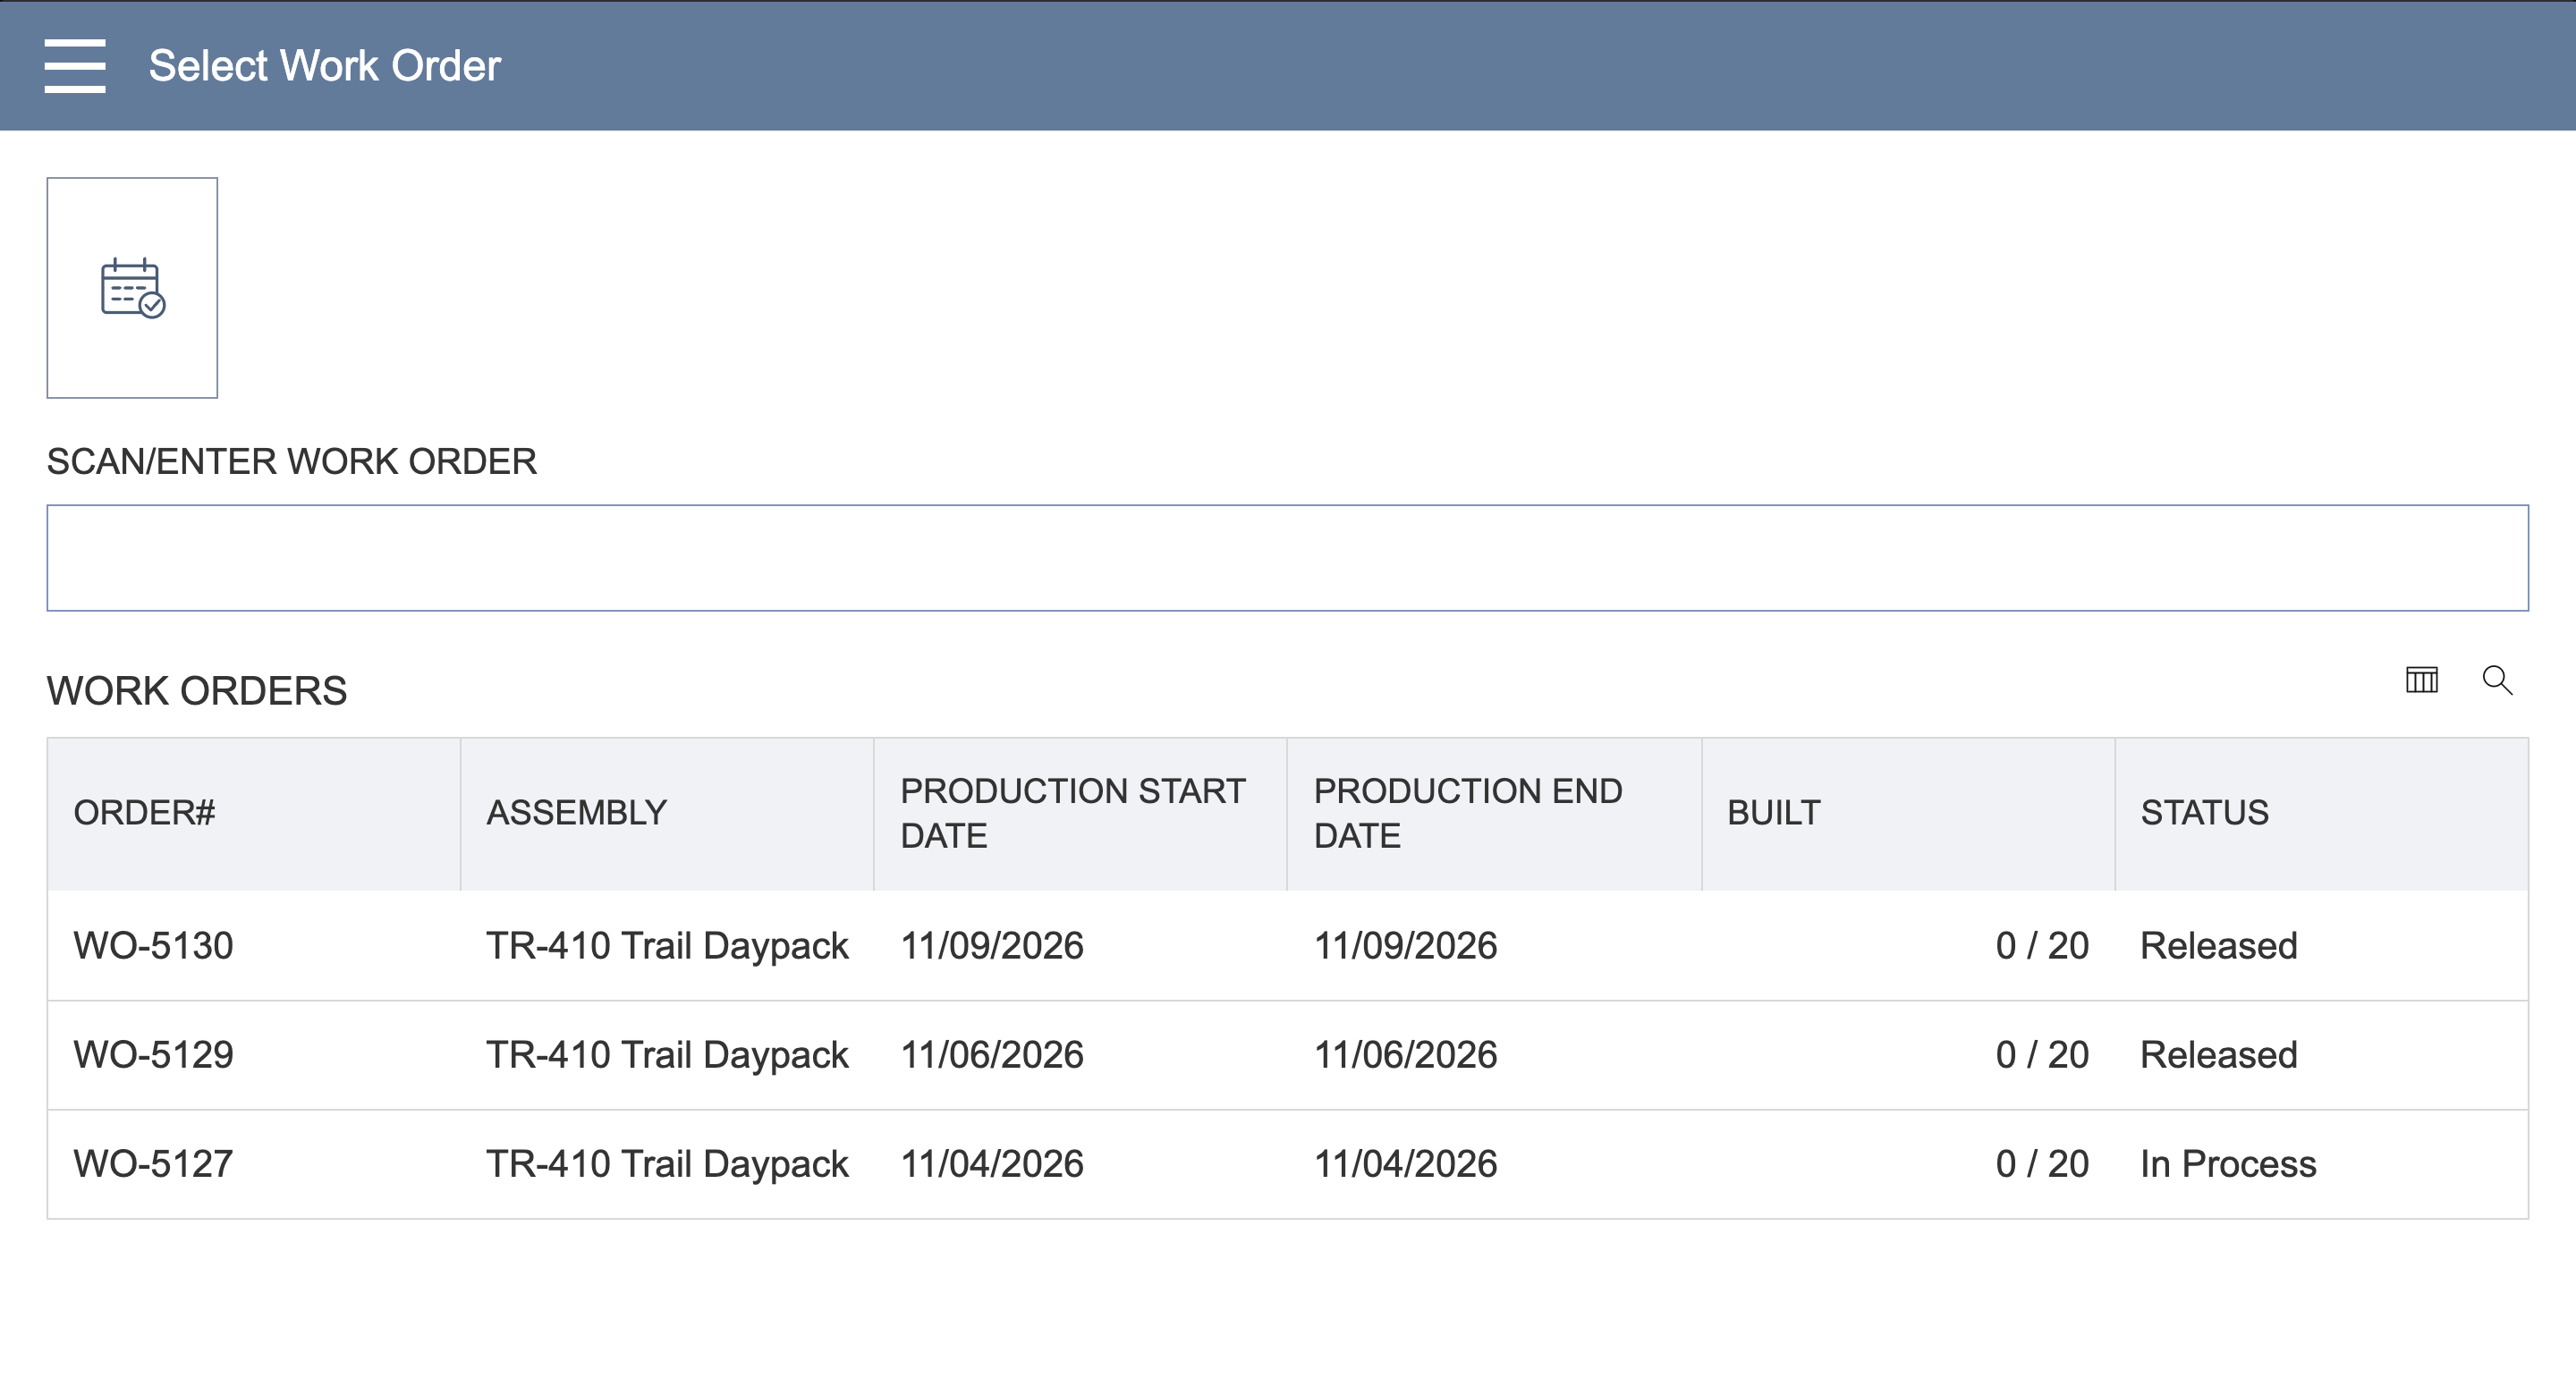Click the WORK ORDERS section heading
This screenshot has width=2576, height=1395.
coord(197,691)
